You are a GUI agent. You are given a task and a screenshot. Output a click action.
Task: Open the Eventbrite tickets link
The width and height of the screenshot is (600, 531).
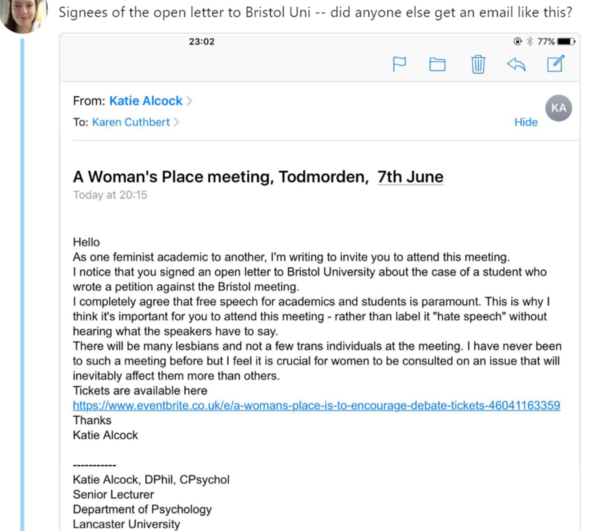[316, 405]
